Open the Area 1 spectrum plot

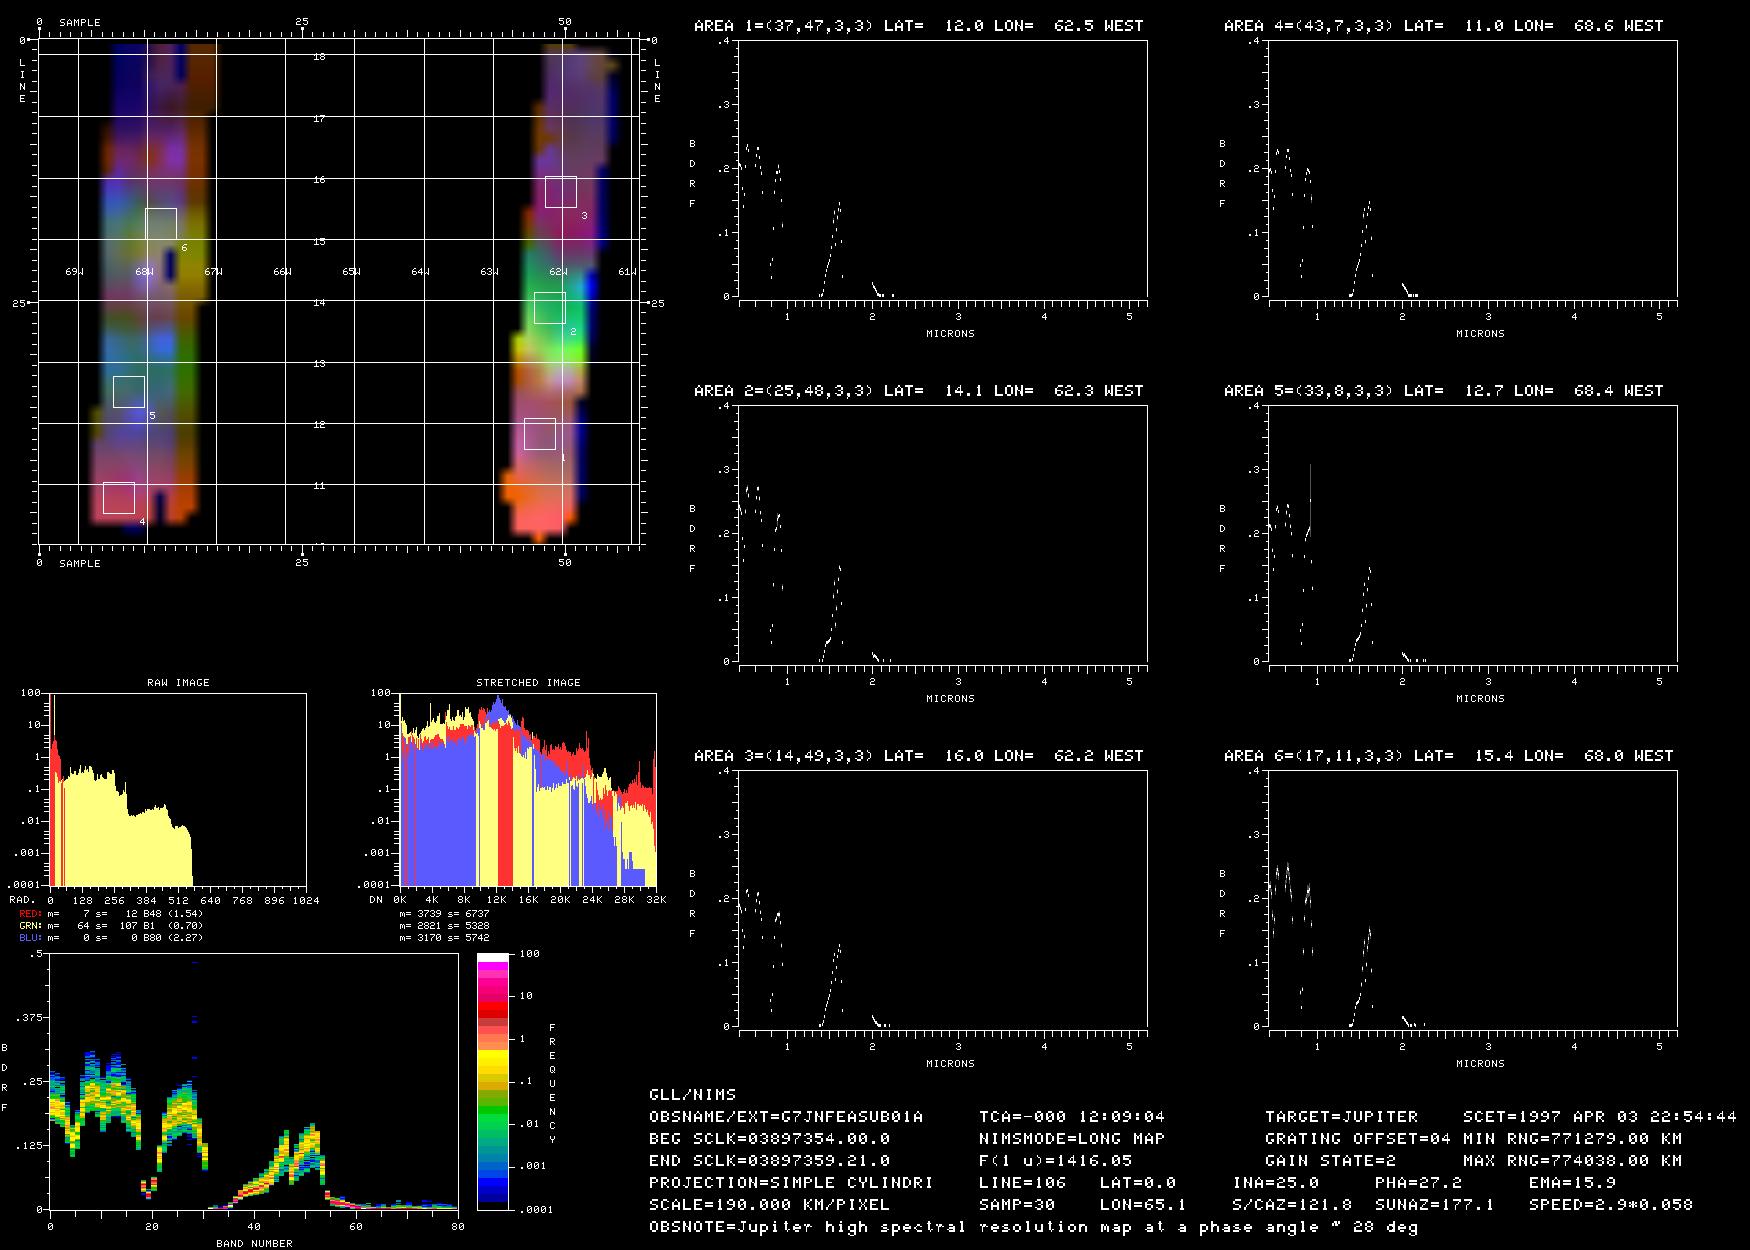pos(942,169)
